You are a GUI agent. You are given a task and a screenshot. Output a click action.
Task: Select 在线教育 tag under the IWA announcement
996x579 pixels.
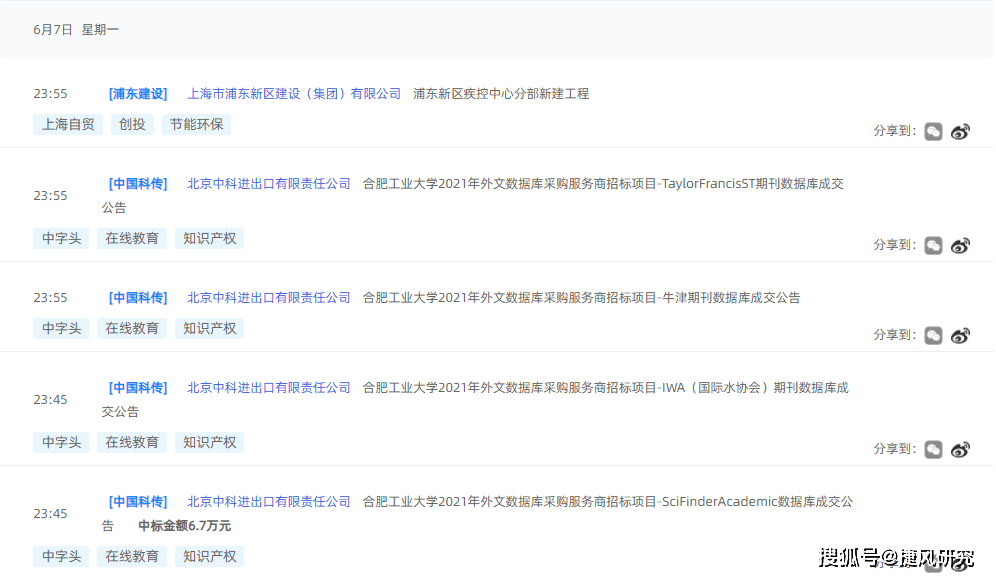click(x=131, y=443)
